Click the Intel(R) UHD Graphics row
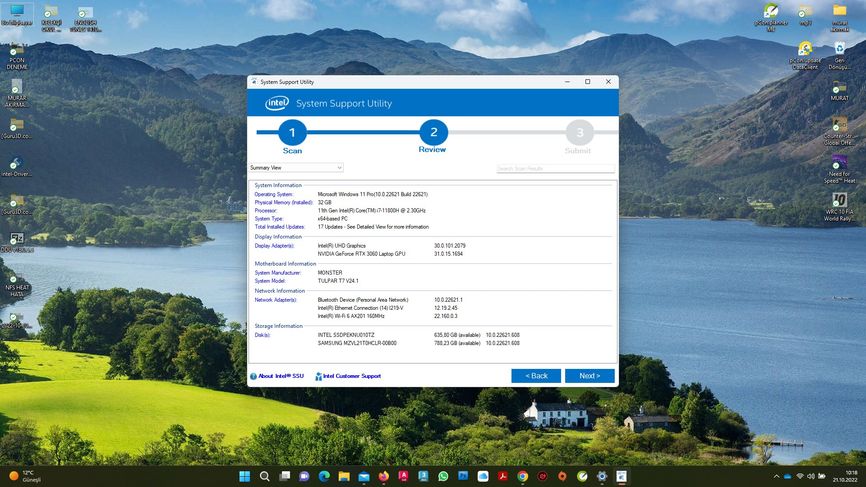Image resolution: width=866 pixels, height=487 pixels. coord(392,246)
